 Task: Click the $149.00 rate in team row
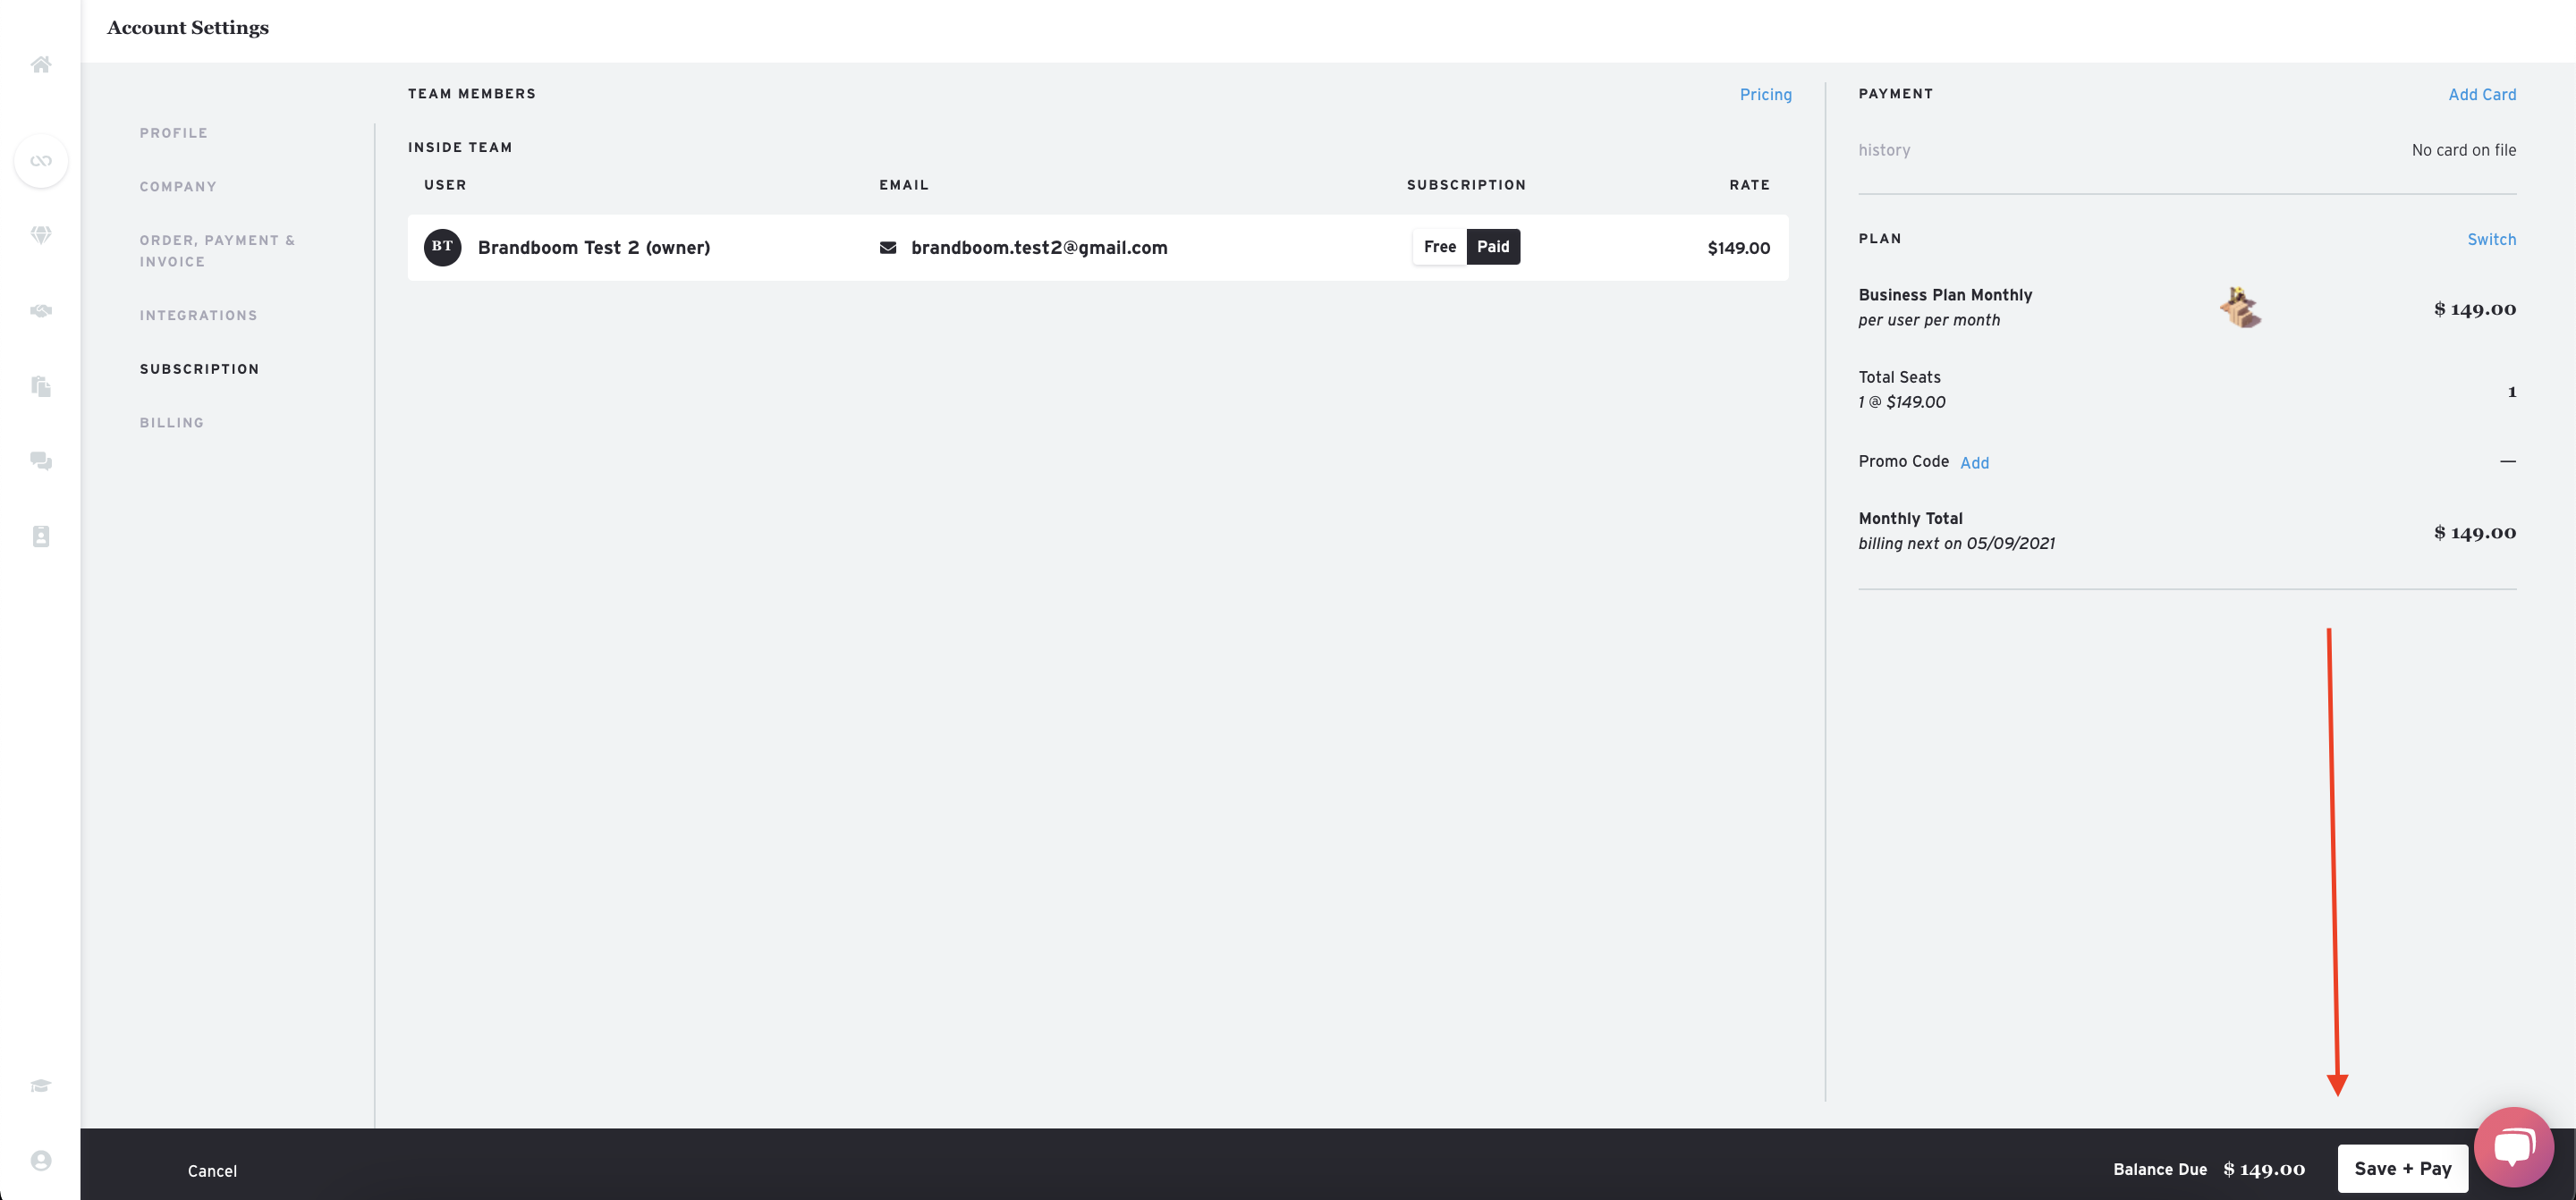(x=1738, y=248)
